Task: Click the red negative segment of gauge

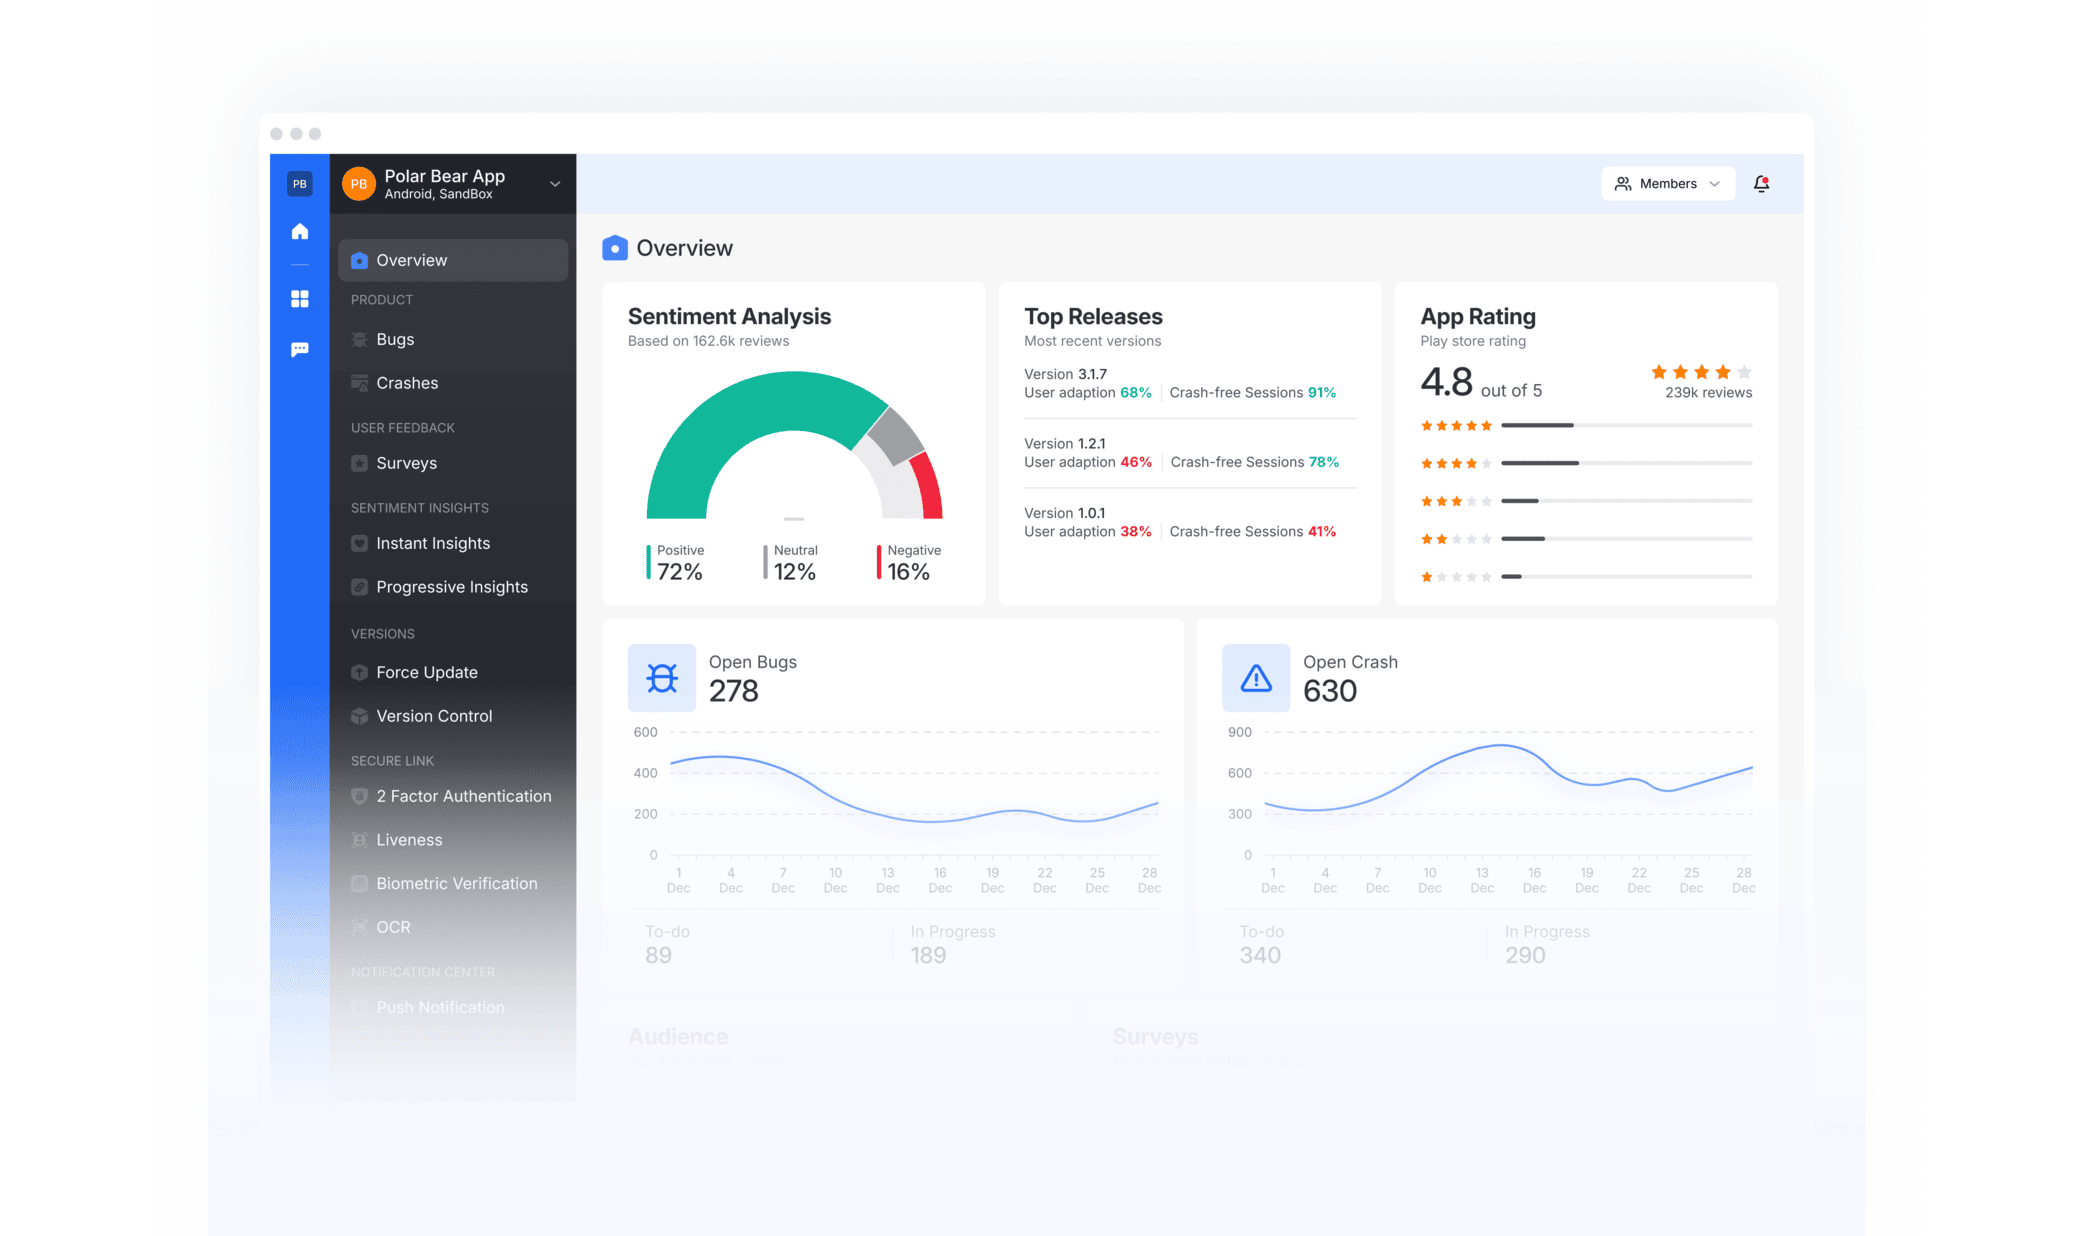Action: coord(929,487)
